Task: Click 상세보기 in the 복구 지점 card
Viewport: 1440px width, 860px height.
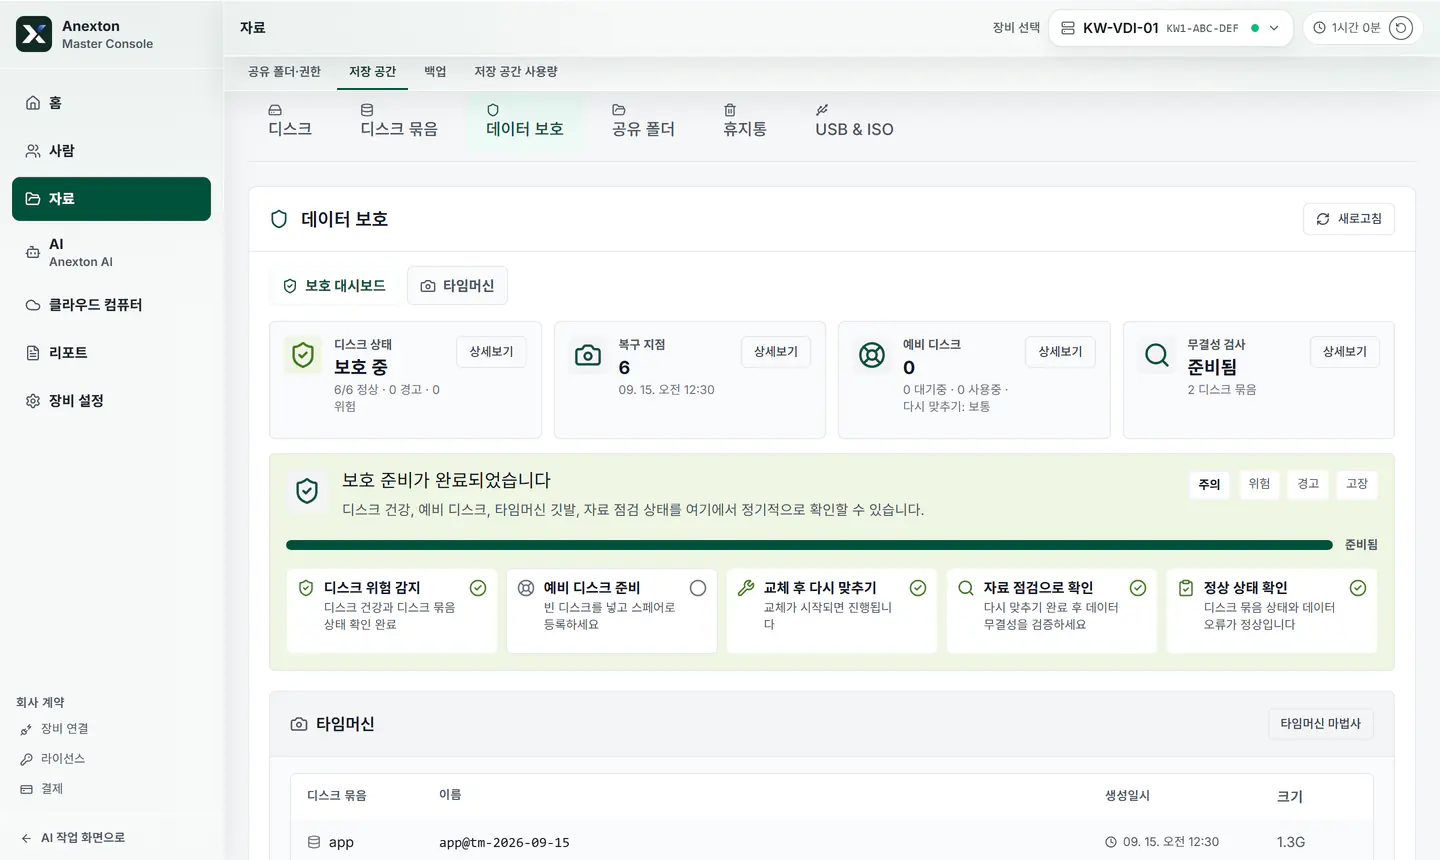Action: 776,352
